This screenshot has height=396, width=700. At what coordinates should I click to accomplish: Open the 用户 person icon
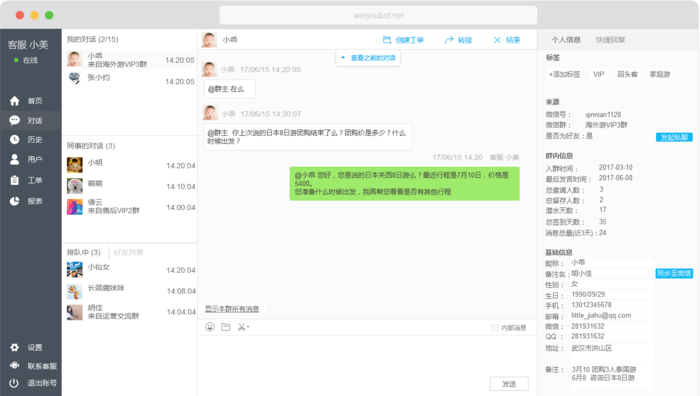[15, 159]
